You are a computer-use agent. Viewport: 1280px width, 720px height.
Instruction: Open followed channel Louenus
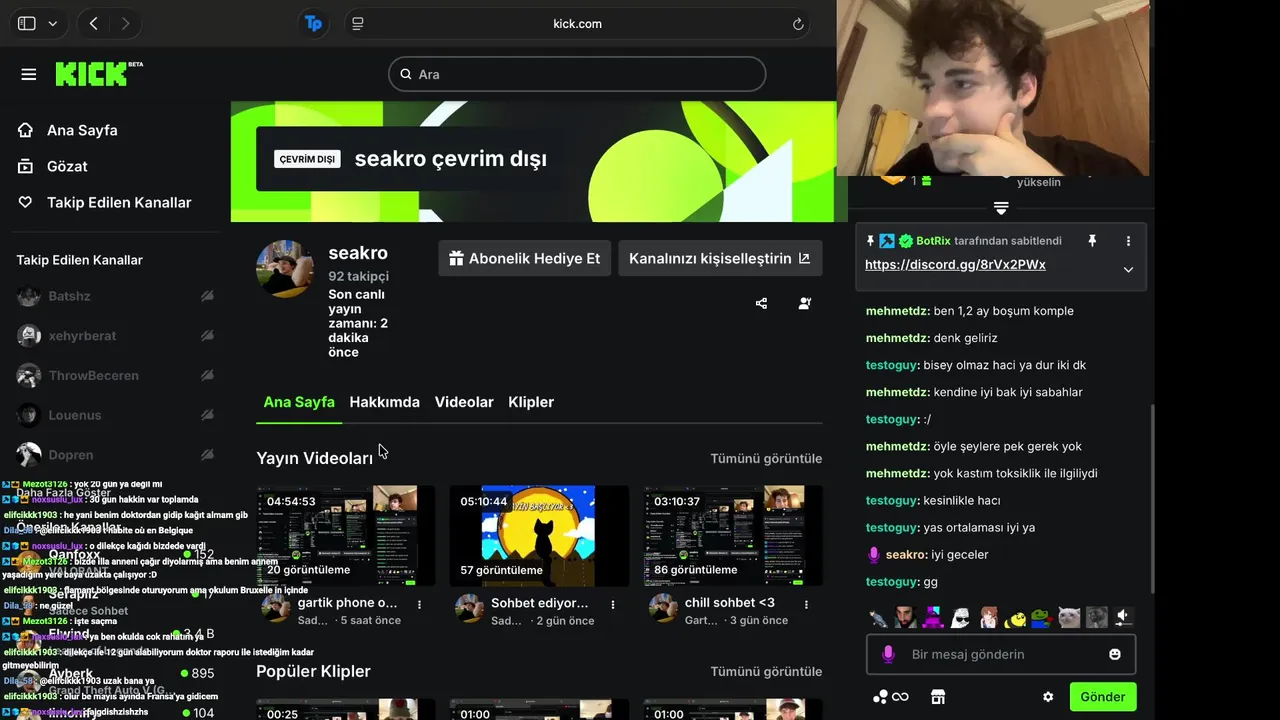coord(75,415)
